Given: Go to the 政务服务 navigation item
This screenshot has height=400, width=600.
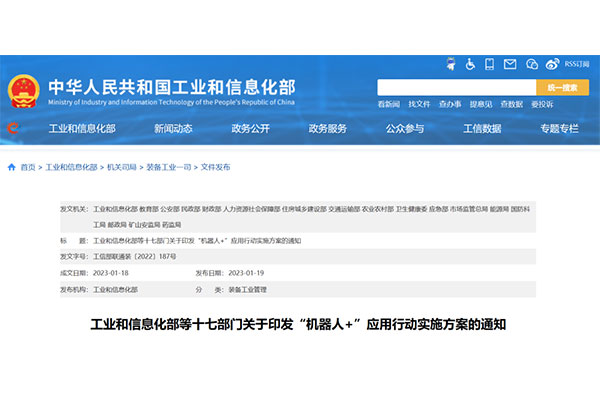Looking at the screenshot, I should [327, 129].
